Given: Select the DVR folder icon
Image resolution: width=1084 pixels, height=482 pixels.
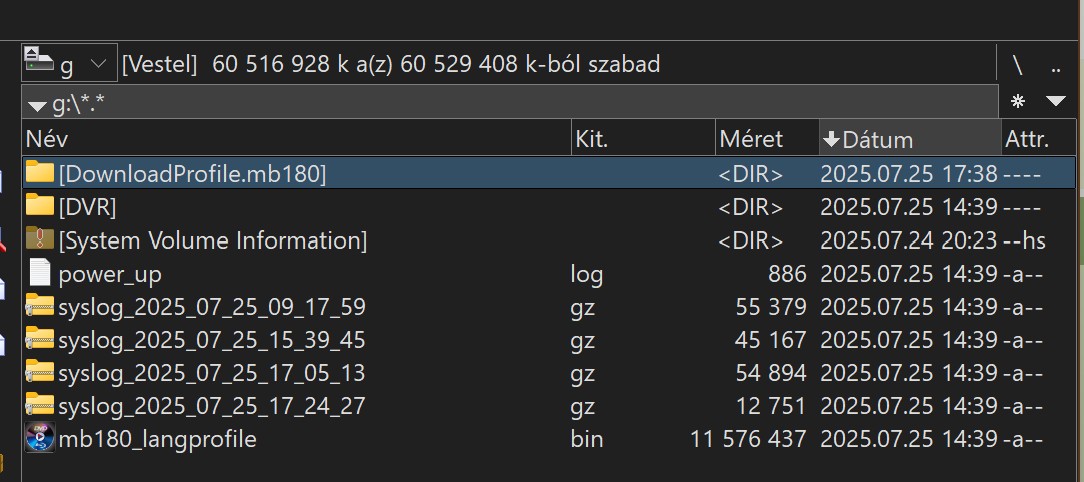Looking at the screenshot, I should 39,206.
